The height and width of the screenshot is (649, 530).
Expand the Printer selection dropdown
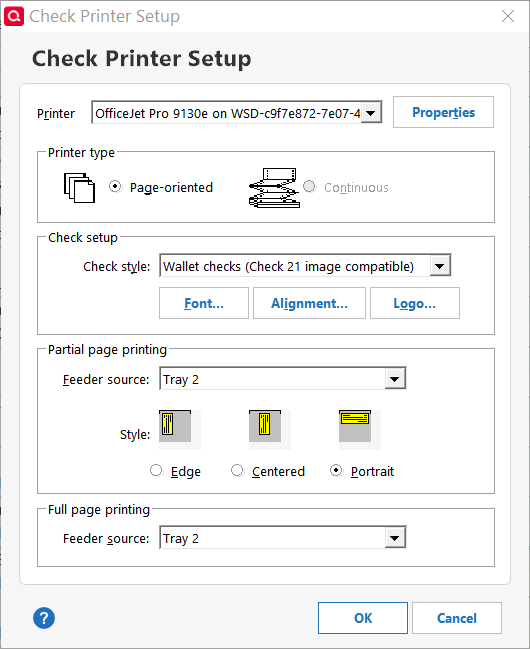click(371, 113)
